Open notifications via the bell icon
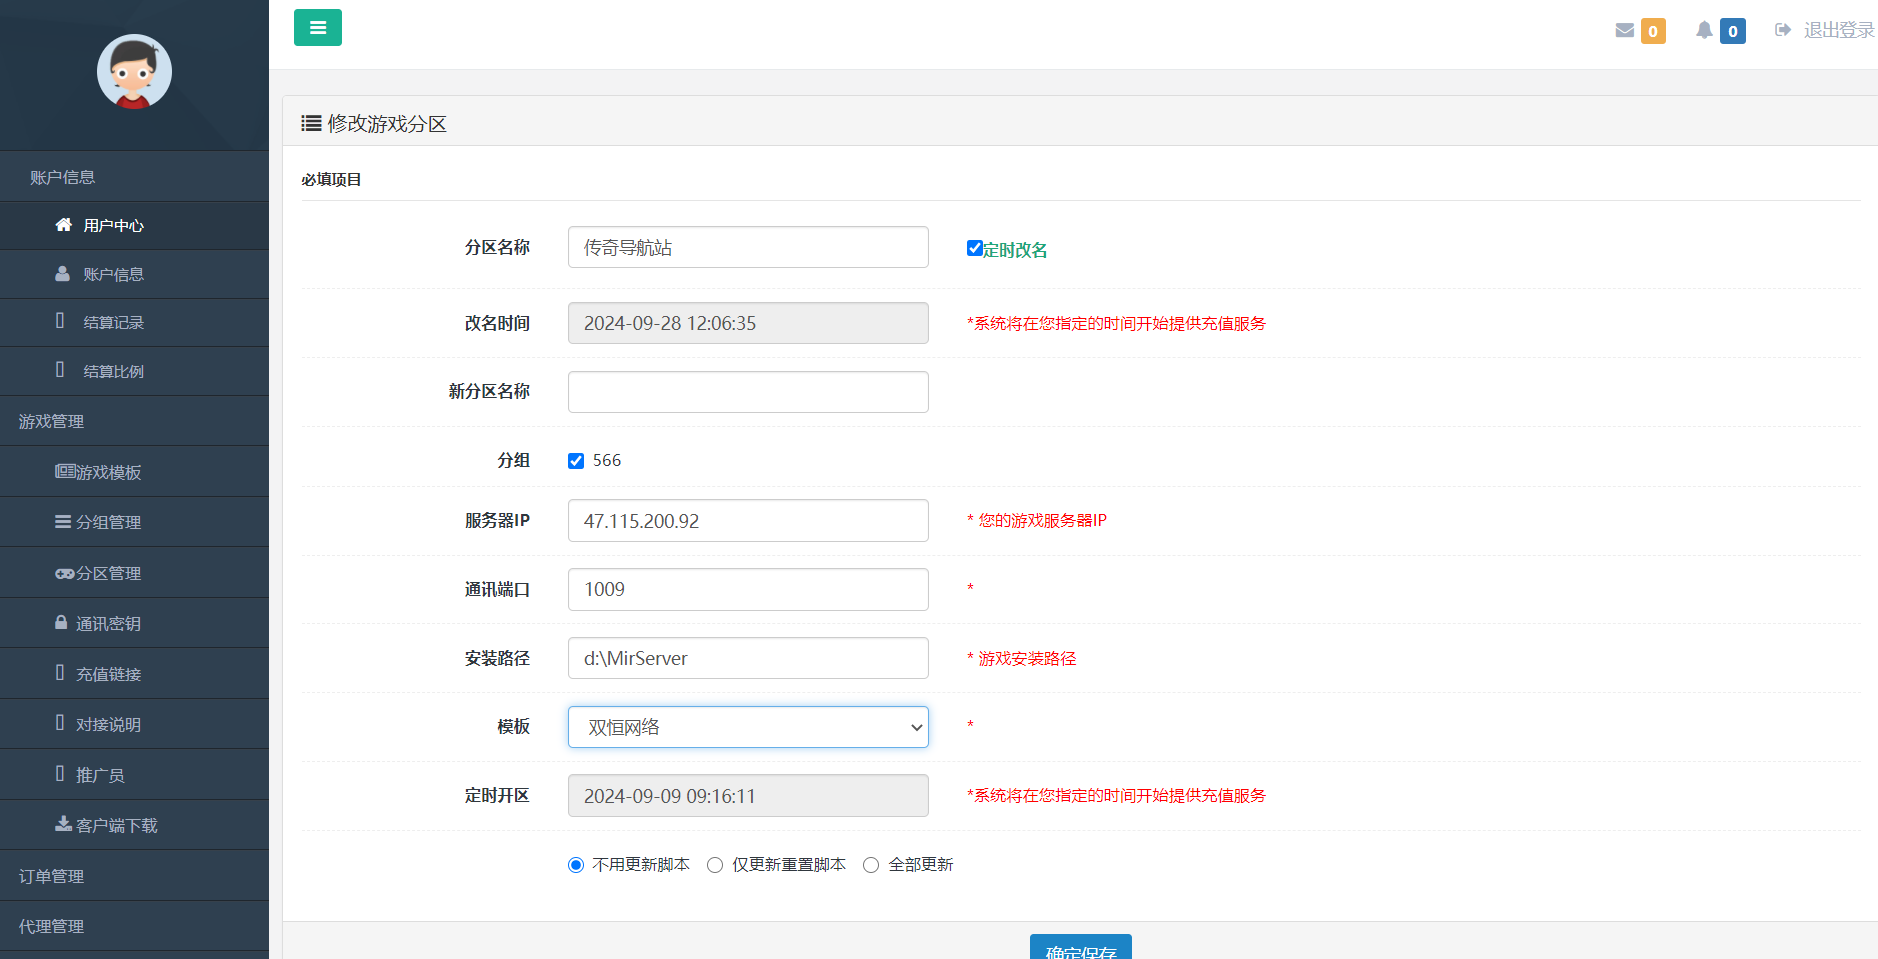This screenshot has height=959, width=1878. pyautogui.click(x=1705, y=30)
